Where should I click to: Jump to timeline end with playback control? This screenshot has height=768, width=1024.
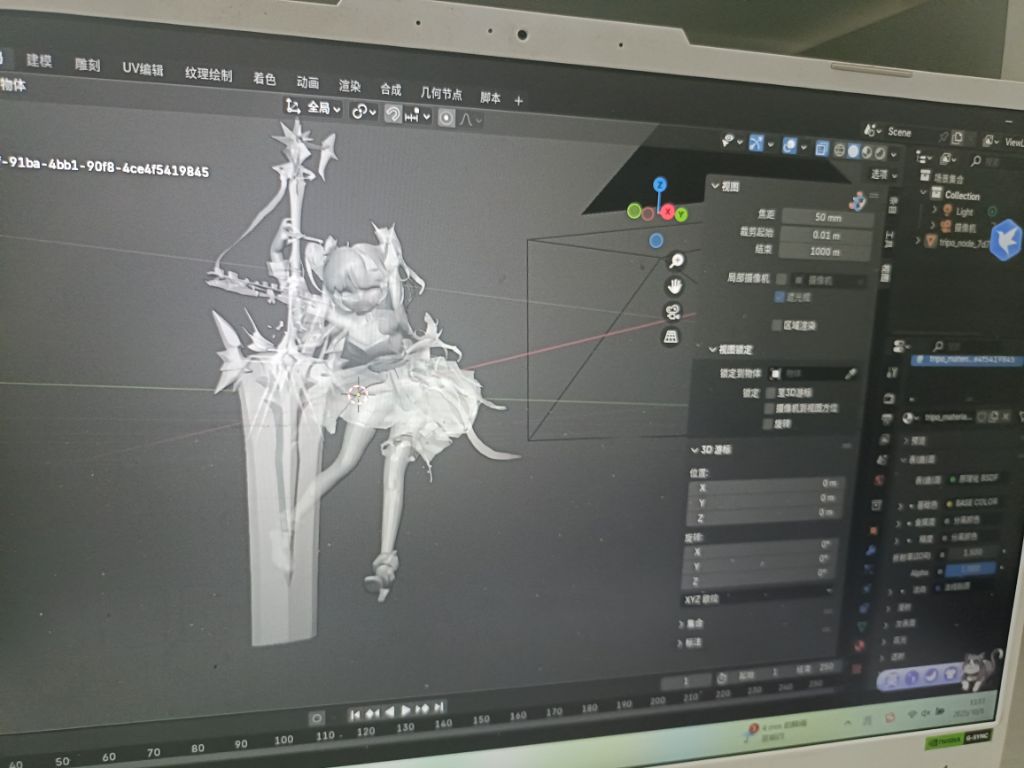click(x=439, y=707)
